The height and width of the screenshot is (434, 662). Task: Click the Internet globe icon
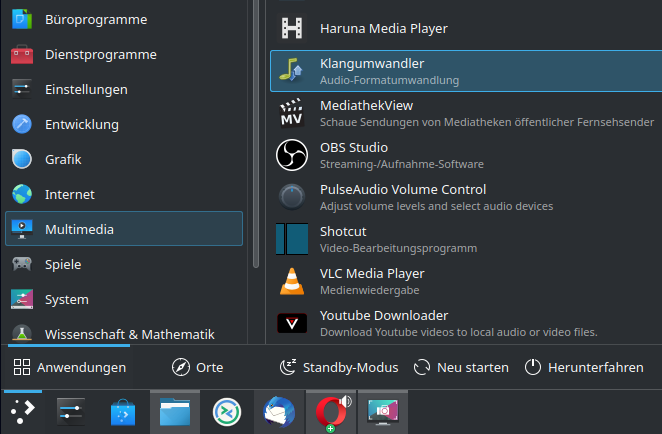(22, 195)
